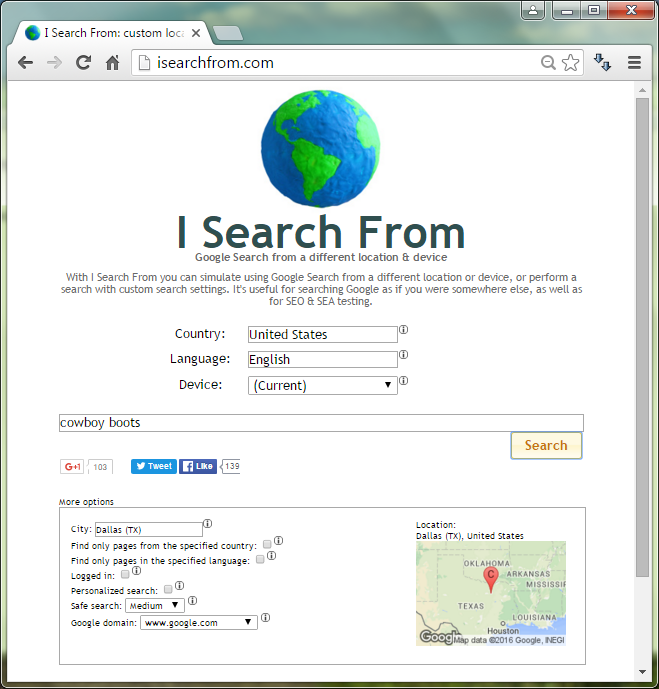Close the I Search From tab

click(196, 33)
